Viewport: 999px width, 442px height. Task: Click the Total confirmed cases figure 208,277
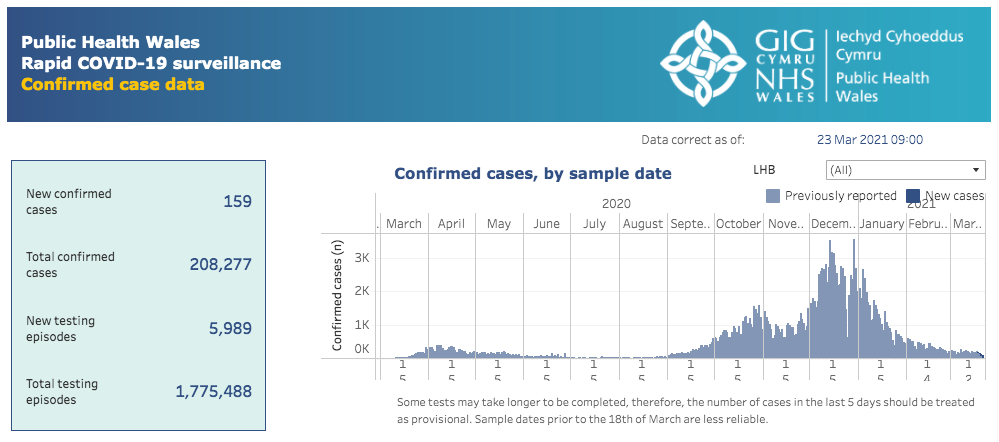[220, 264]
